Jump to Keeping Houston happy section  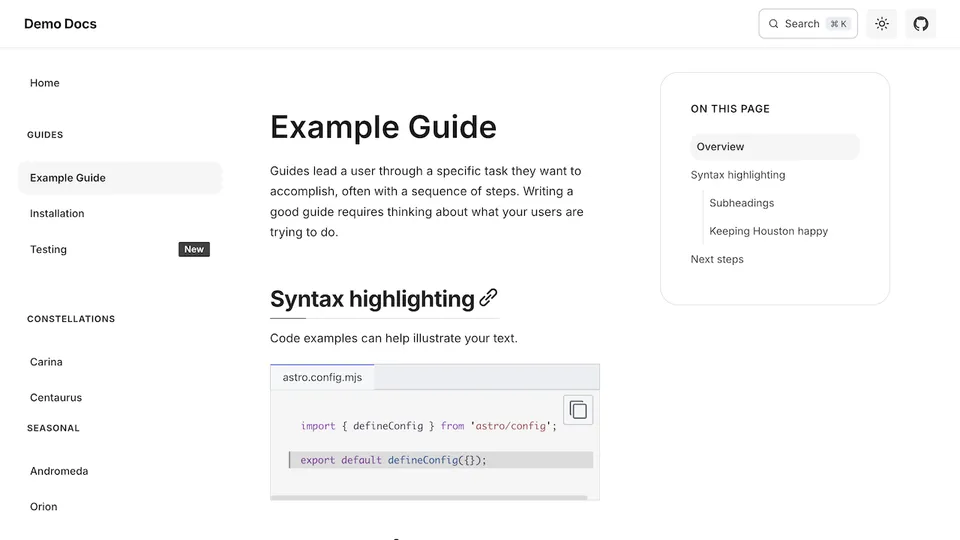[x=769, y=231]
